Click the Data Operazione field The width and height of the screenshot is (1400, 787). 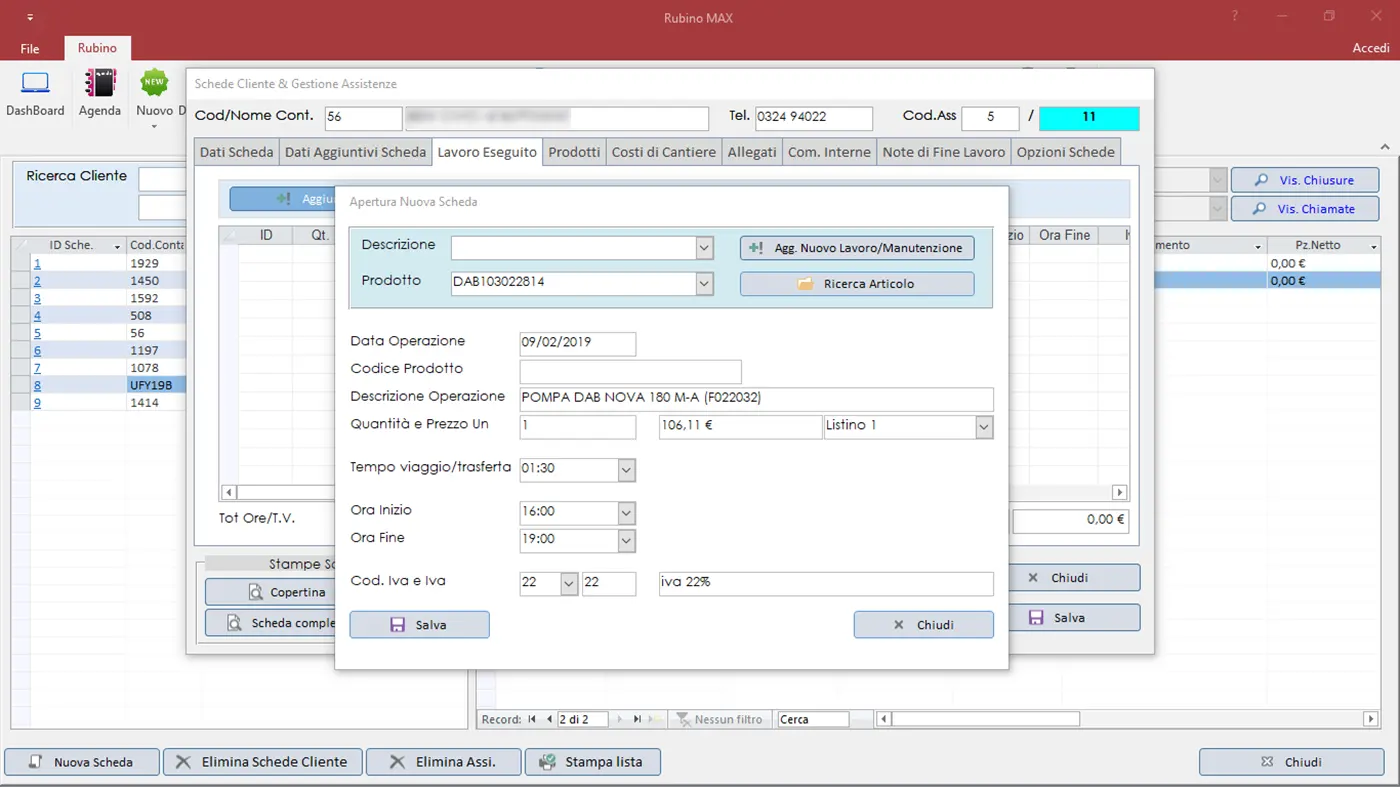tap(578, 343)
